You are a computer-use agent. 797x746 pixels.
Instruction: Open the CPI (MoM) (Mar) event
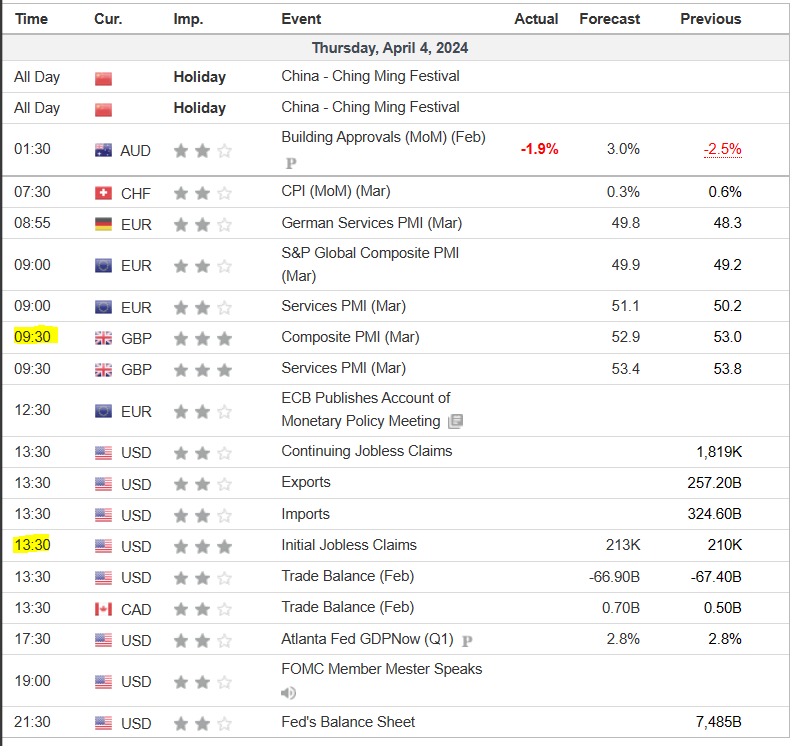pyautogui.click(x=335, y=192)
